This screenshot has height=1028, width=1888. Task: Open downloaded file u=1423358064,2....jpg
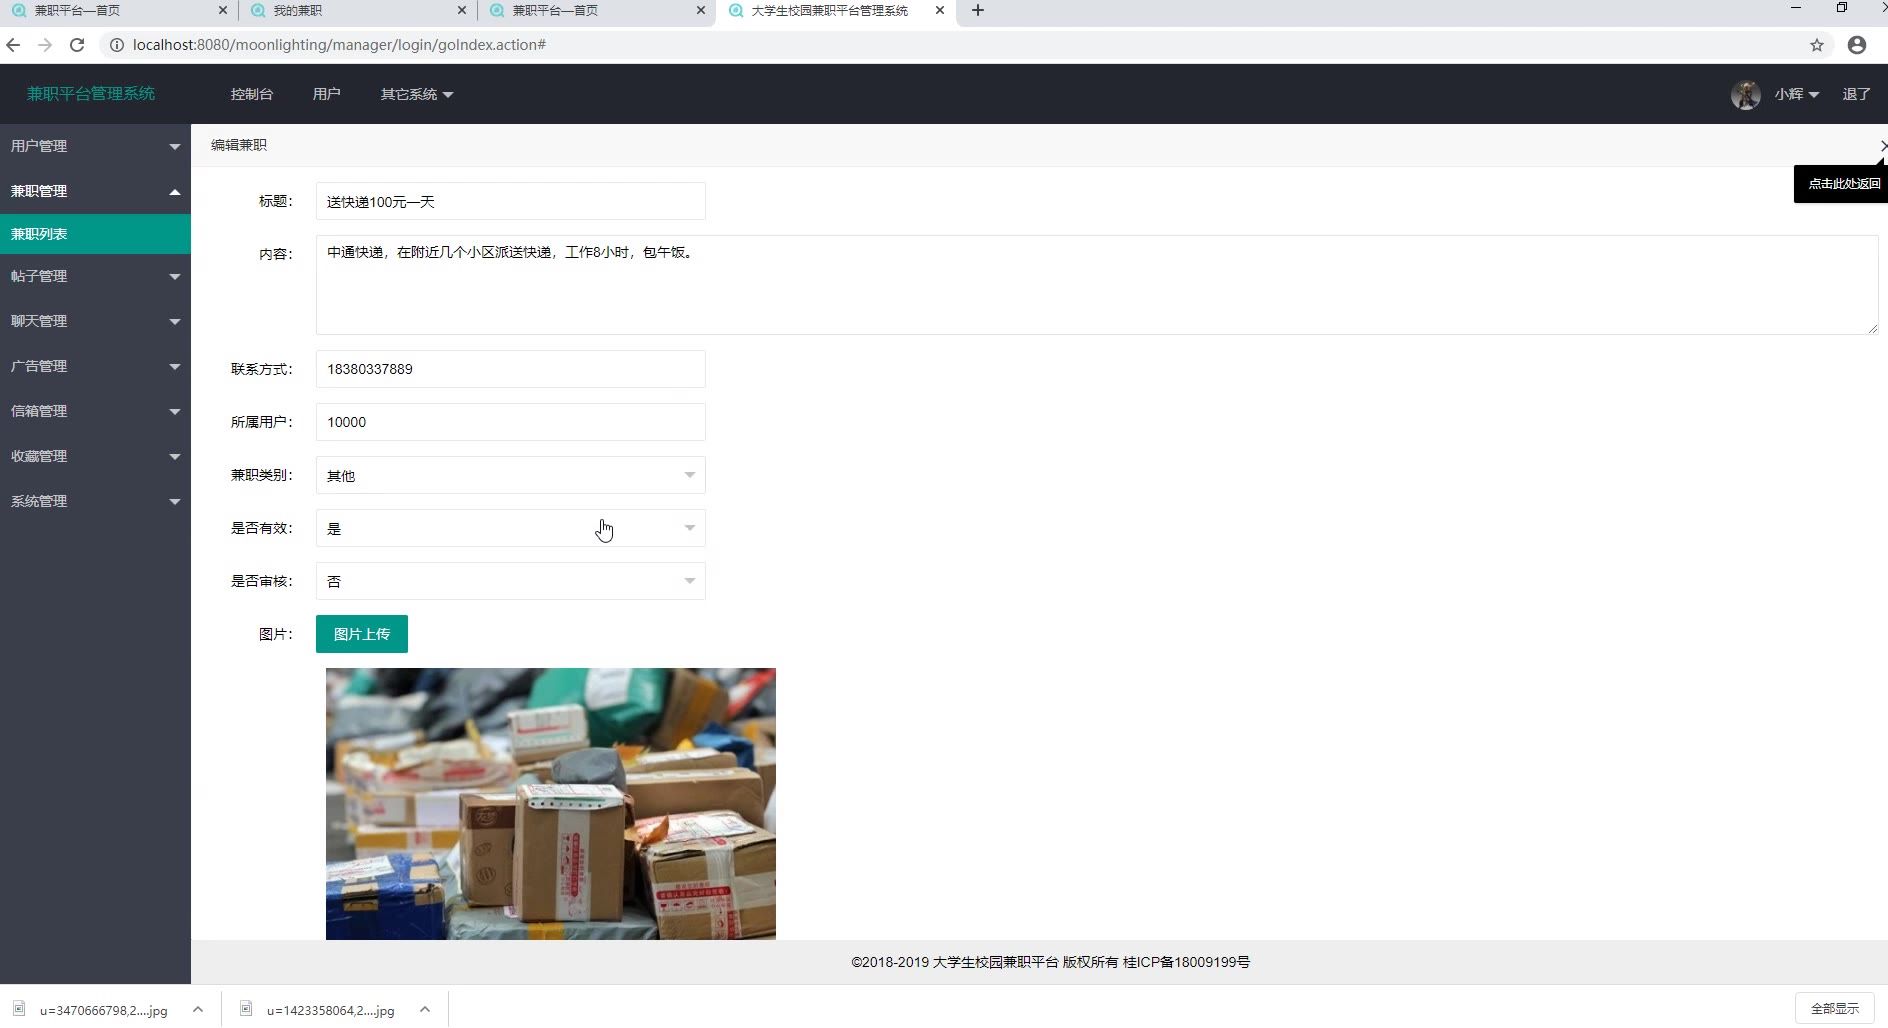pyautogui.click(x=330, y=1010)
